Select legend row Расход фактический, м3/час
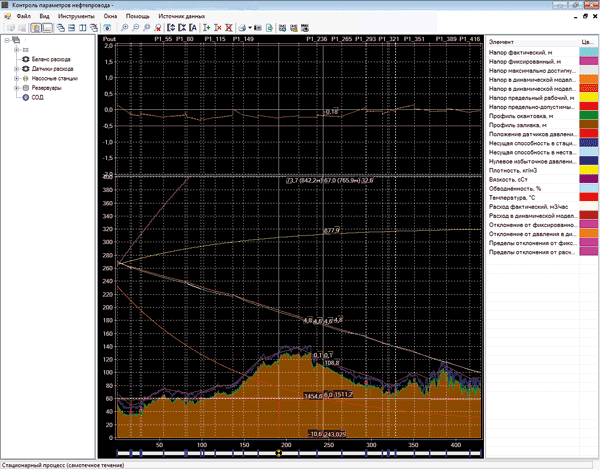The width and height of the screenshot is (600, 470). [542, 207]
